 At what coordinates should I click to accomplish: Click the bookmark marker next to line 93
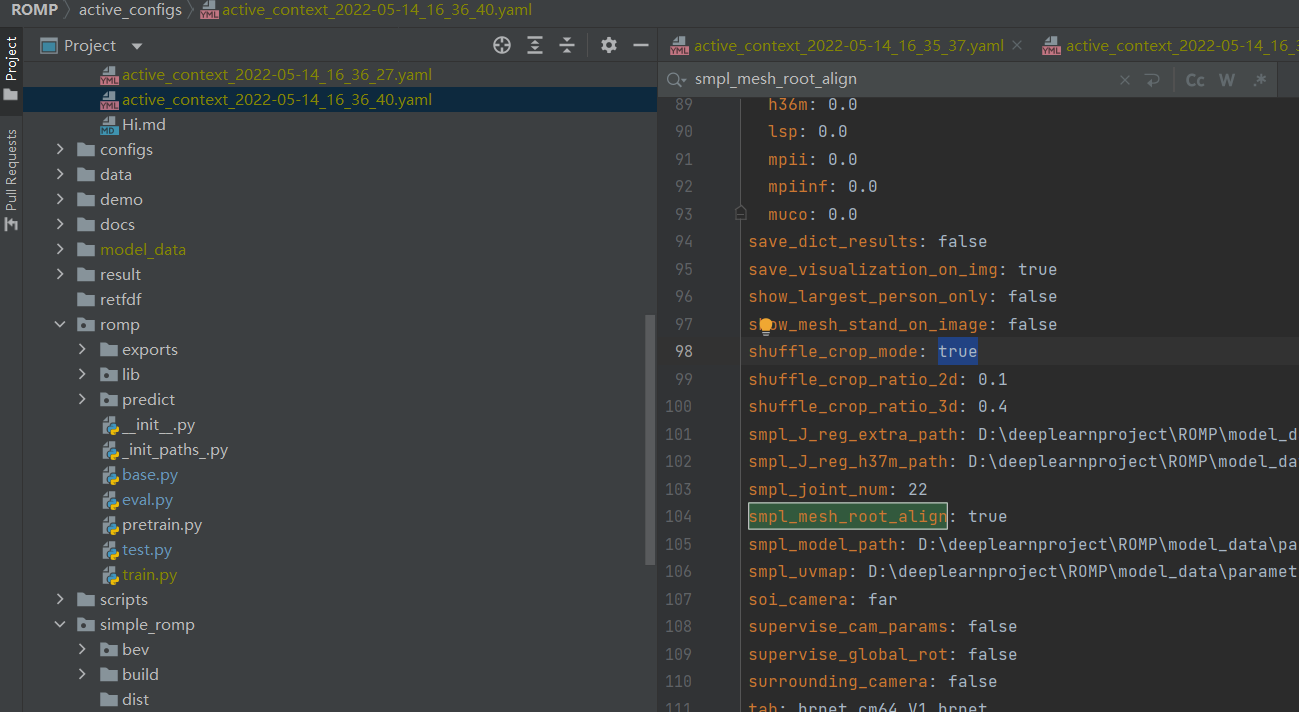[740, 212]
